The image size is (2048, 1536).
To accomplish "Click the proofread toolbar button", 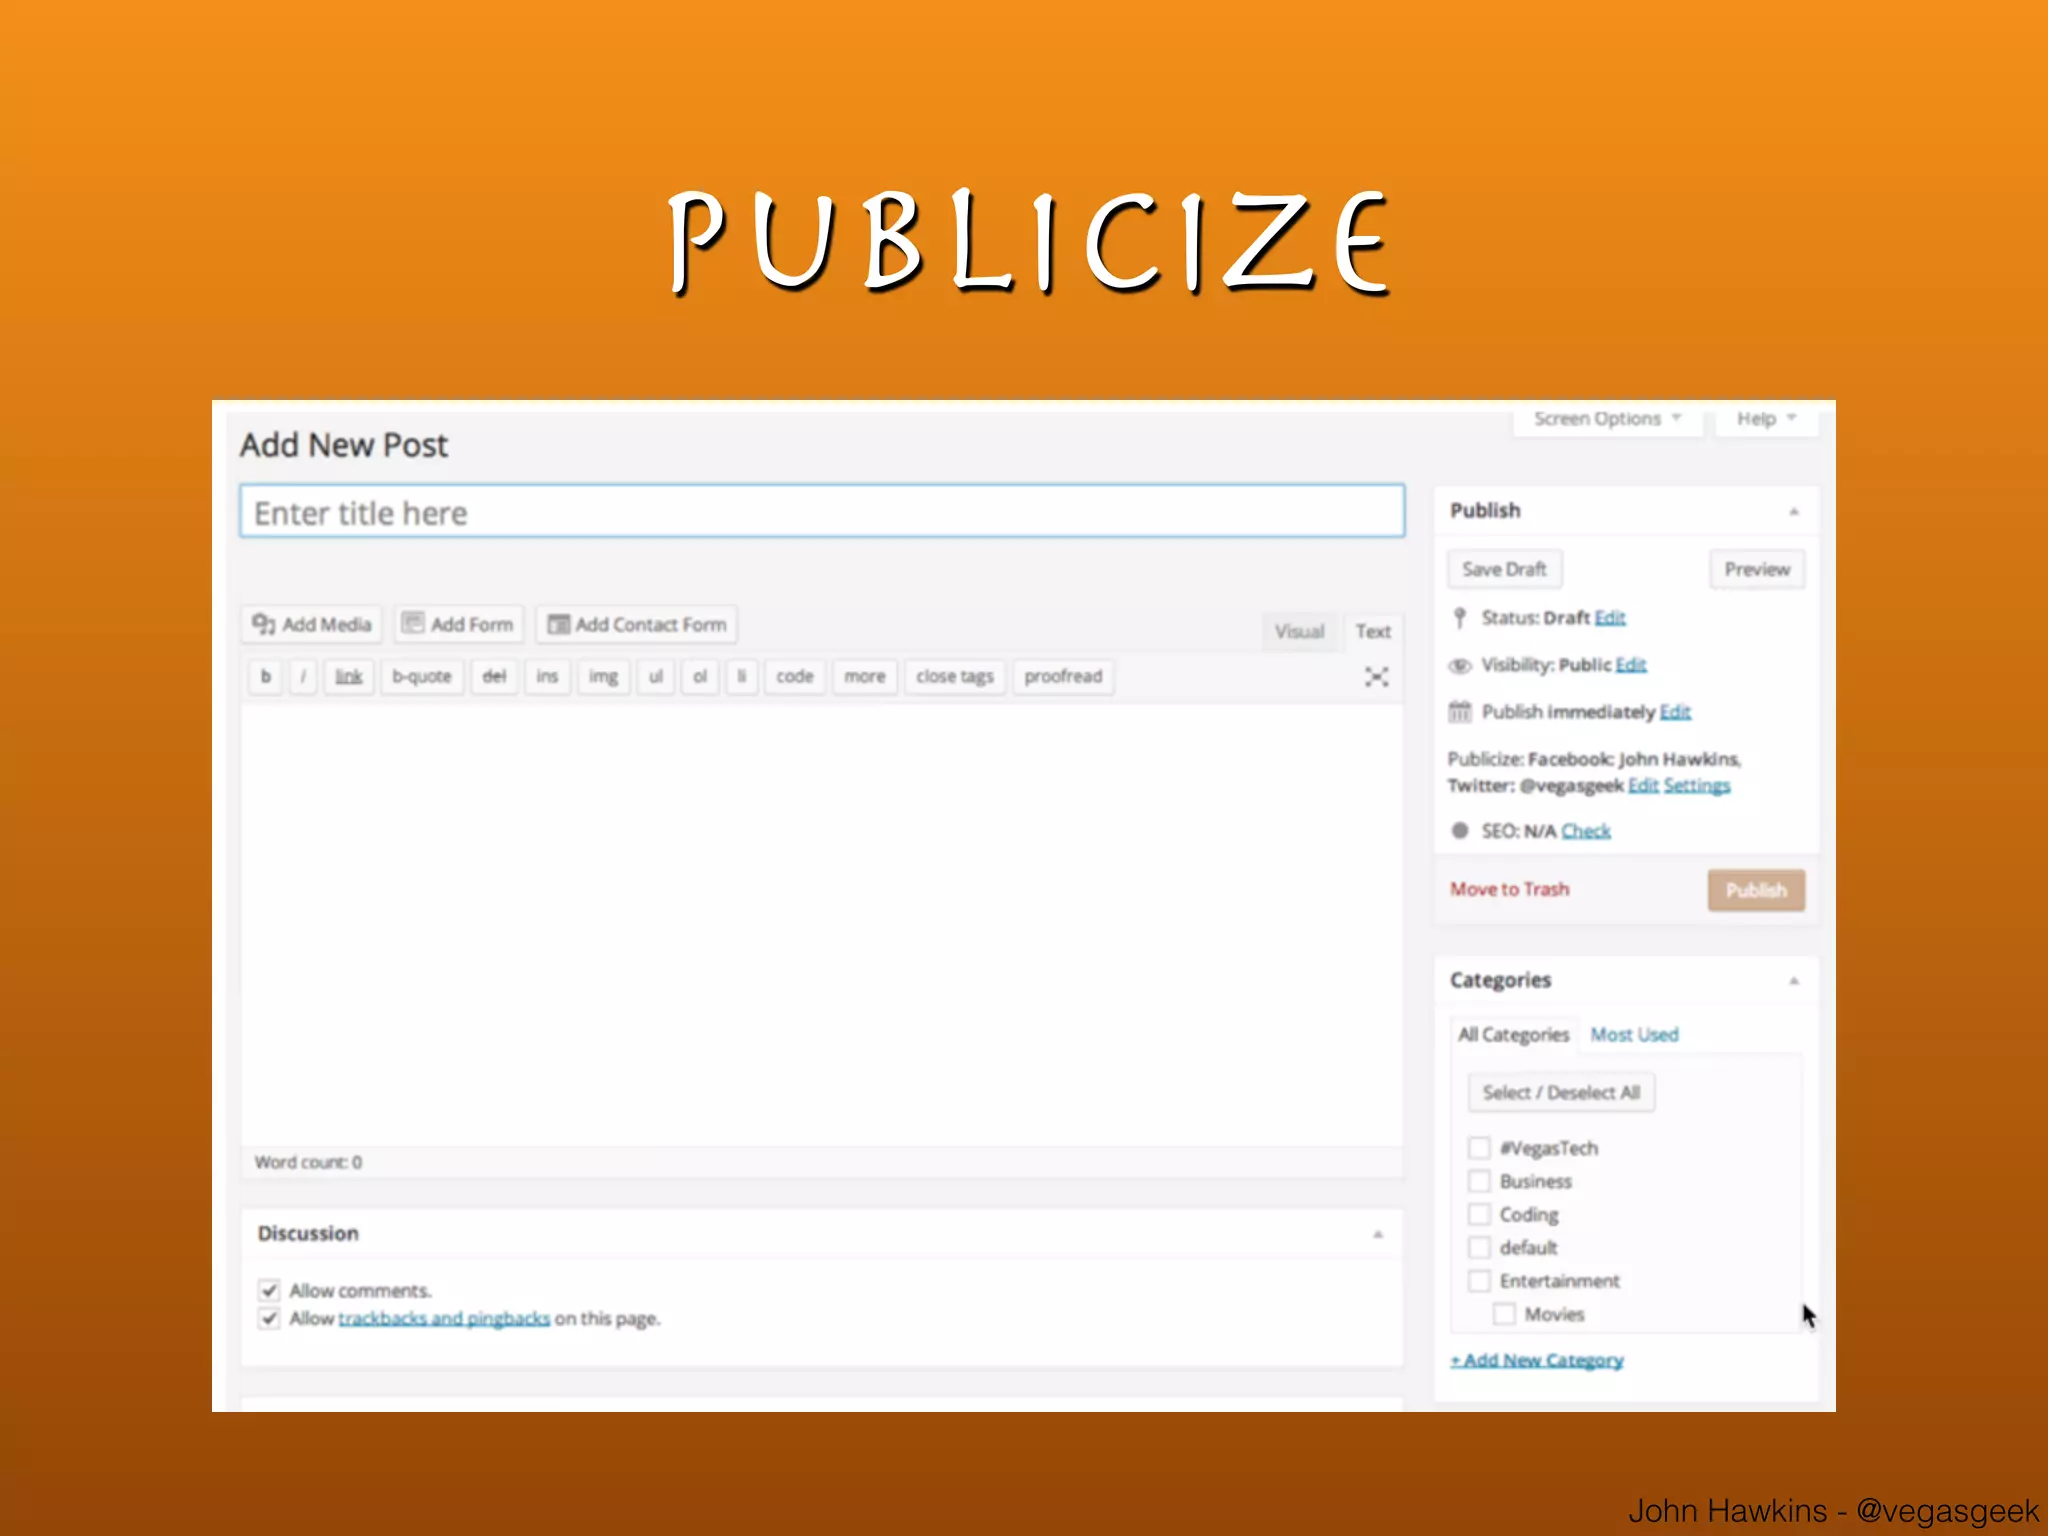I will (x=1063, y=677).
